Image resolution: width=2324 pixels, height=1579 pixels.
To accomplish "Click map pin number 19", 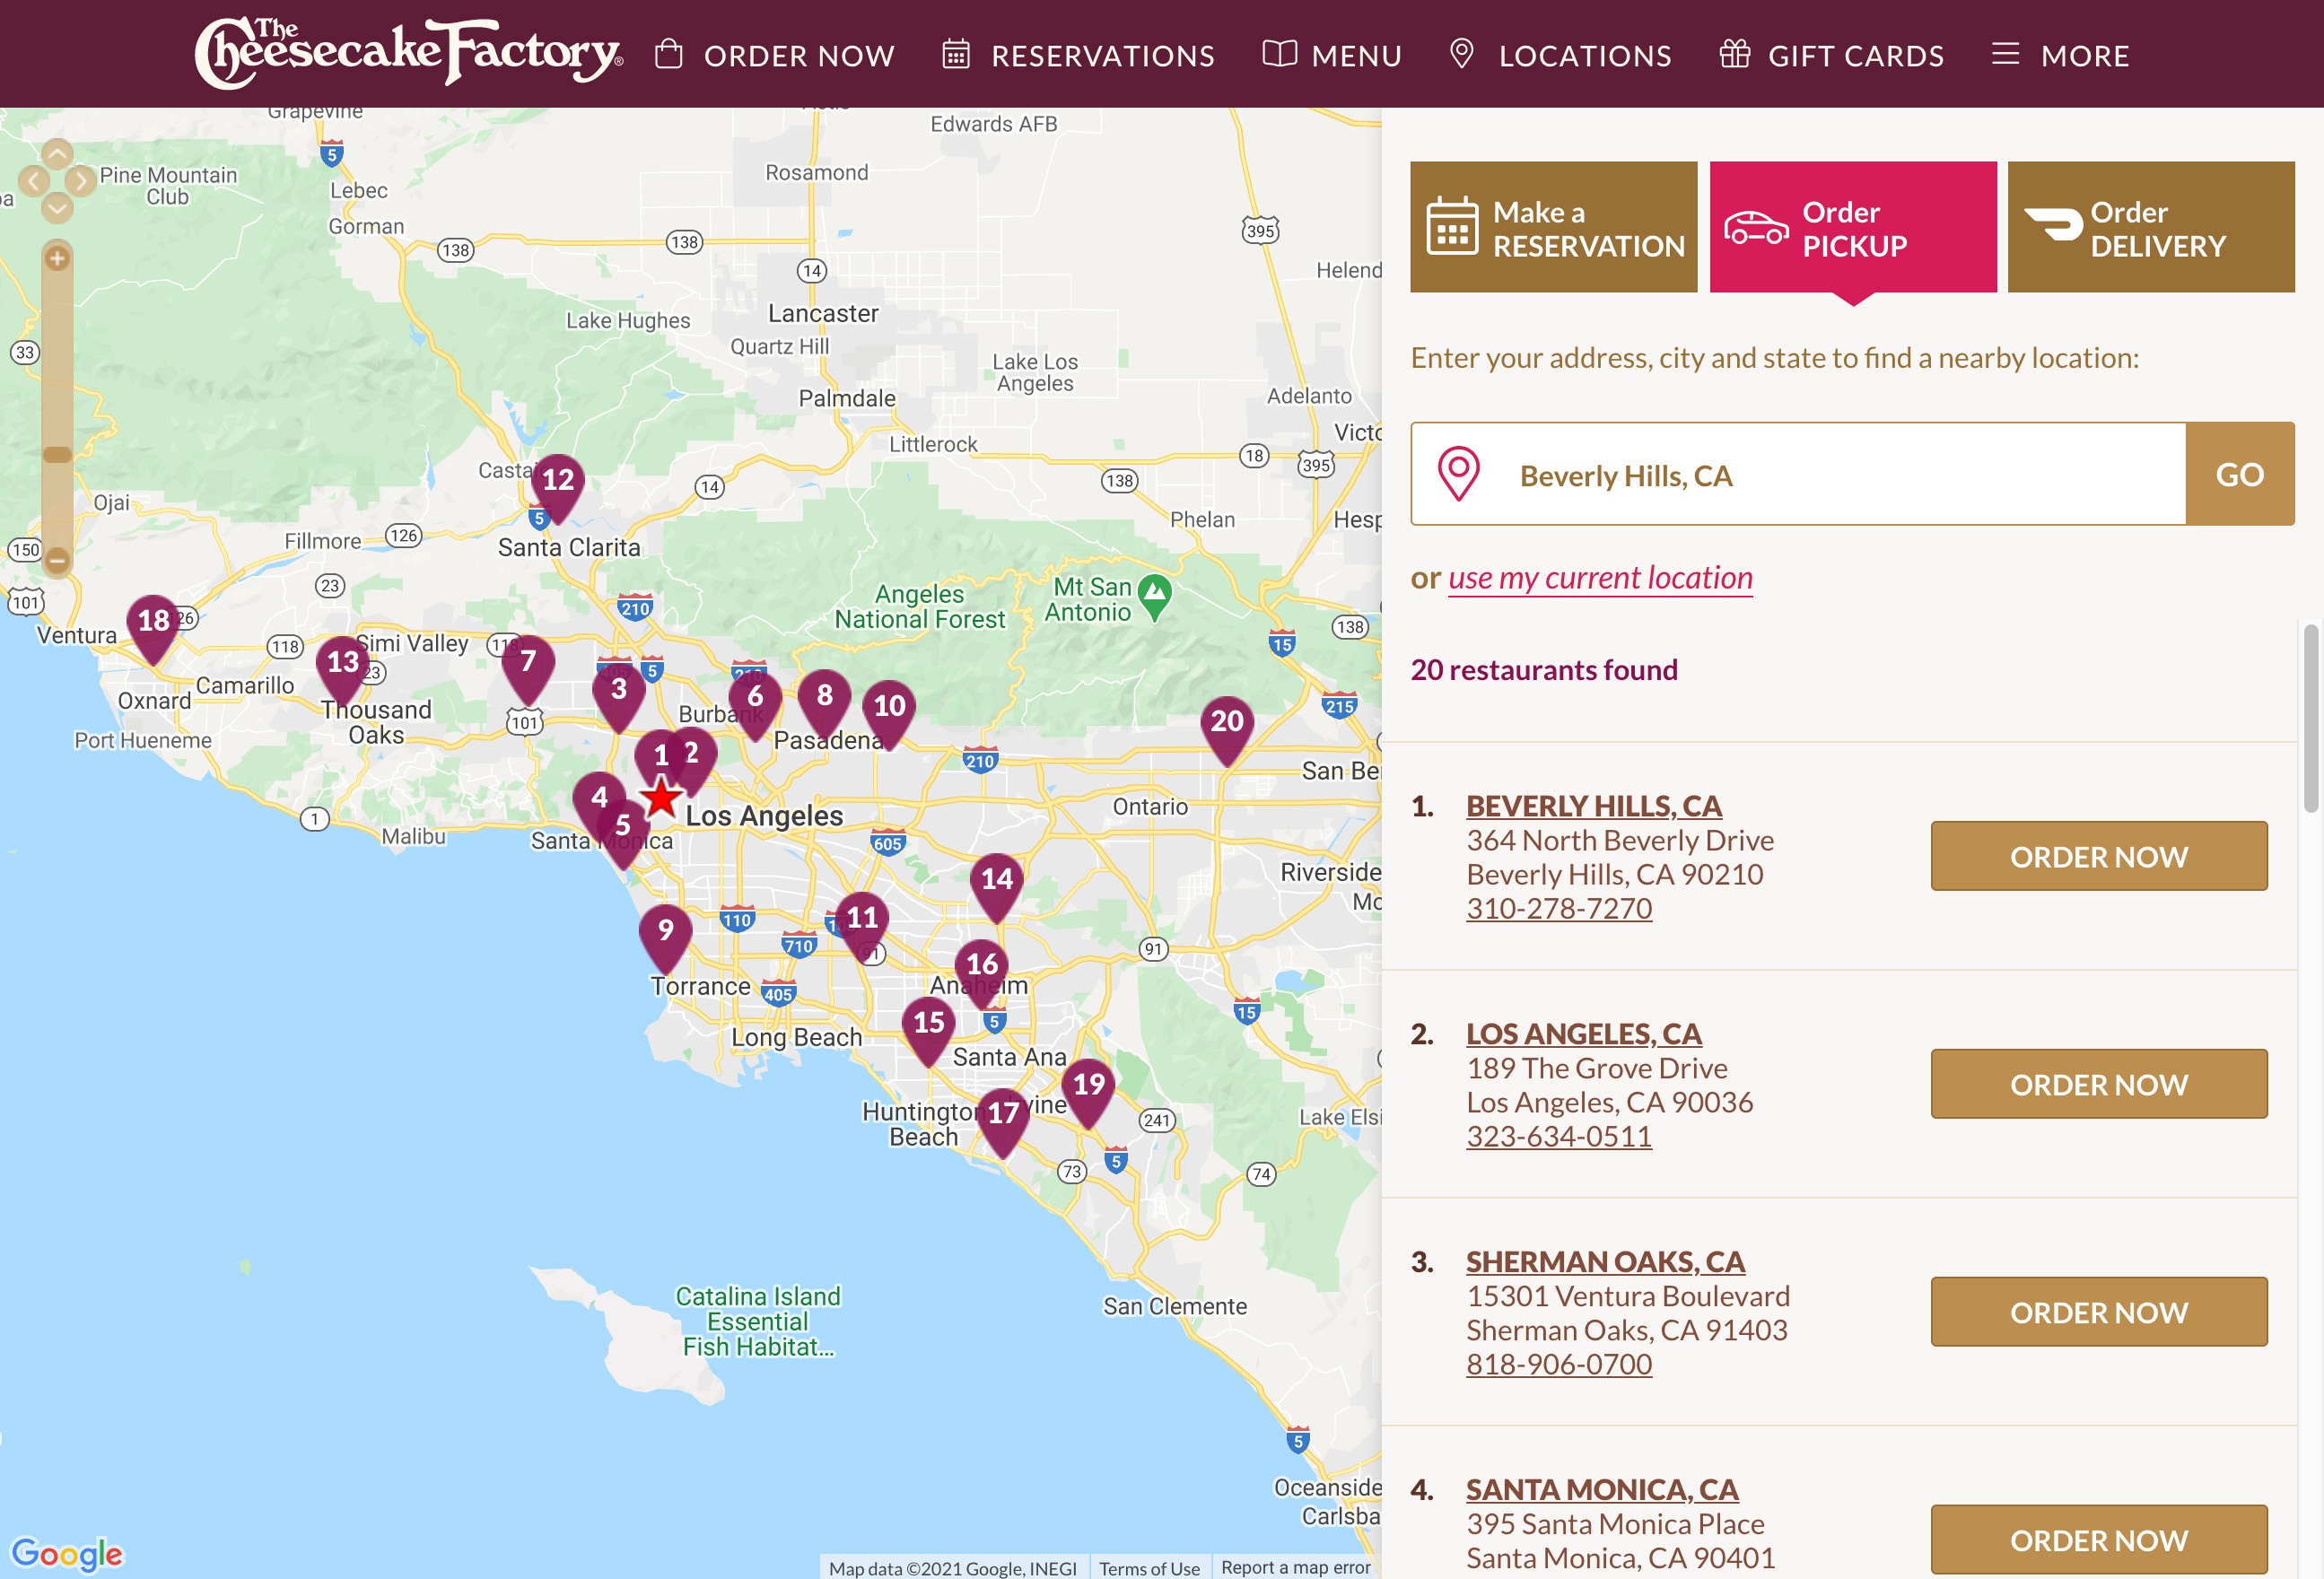I will pos(1088,1091).
